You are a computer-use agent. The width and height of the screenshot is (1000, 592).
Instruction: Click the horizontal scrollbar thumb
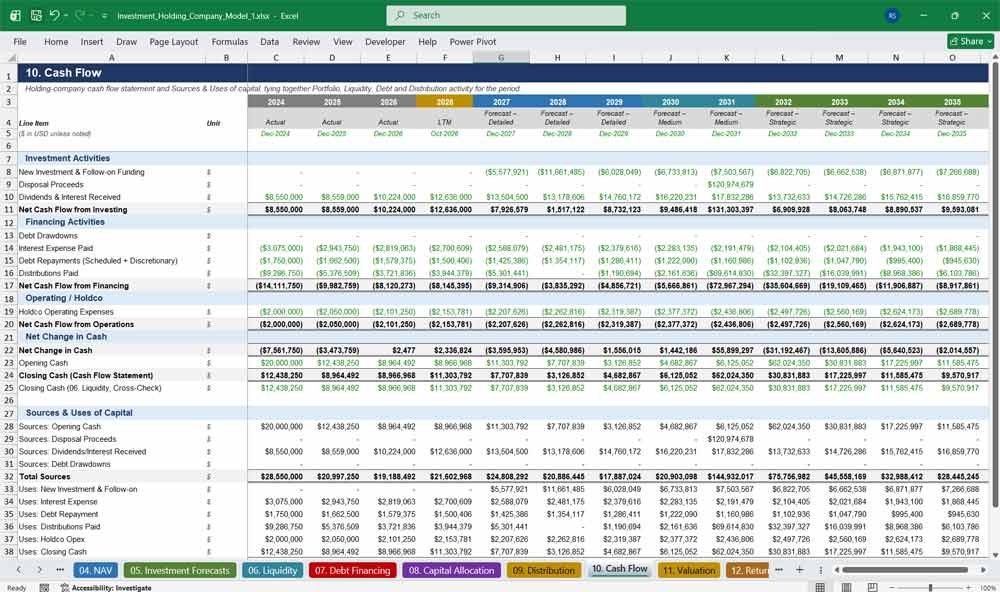pos(904,570)
